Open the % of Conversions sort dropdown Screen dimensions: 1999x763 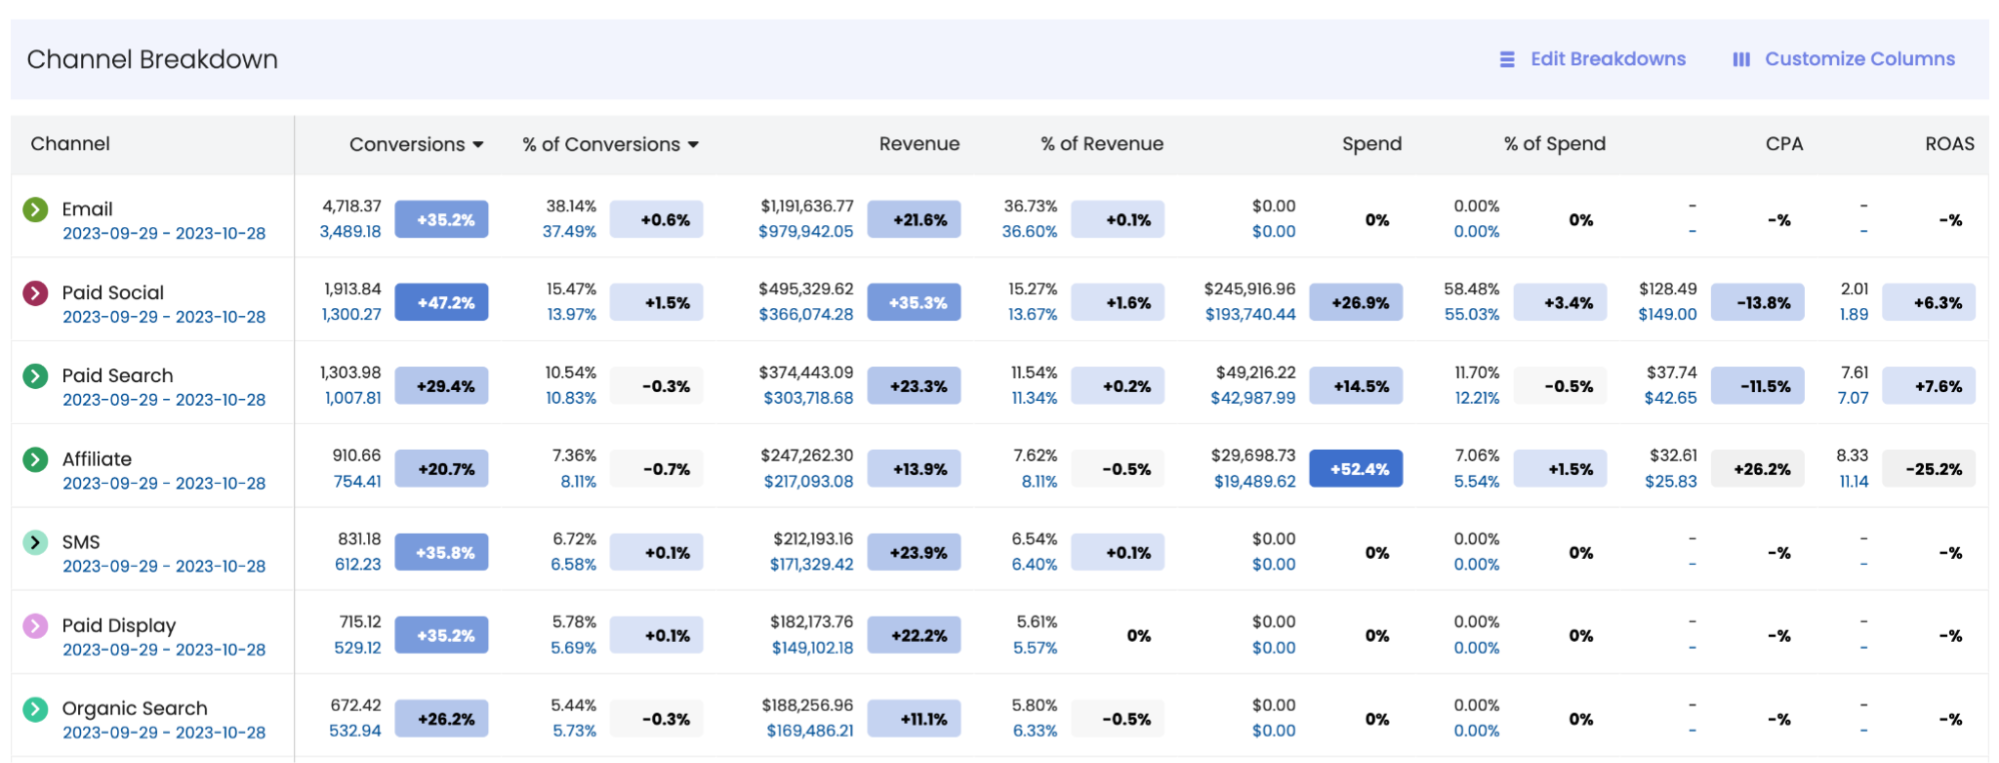[693, 145]
